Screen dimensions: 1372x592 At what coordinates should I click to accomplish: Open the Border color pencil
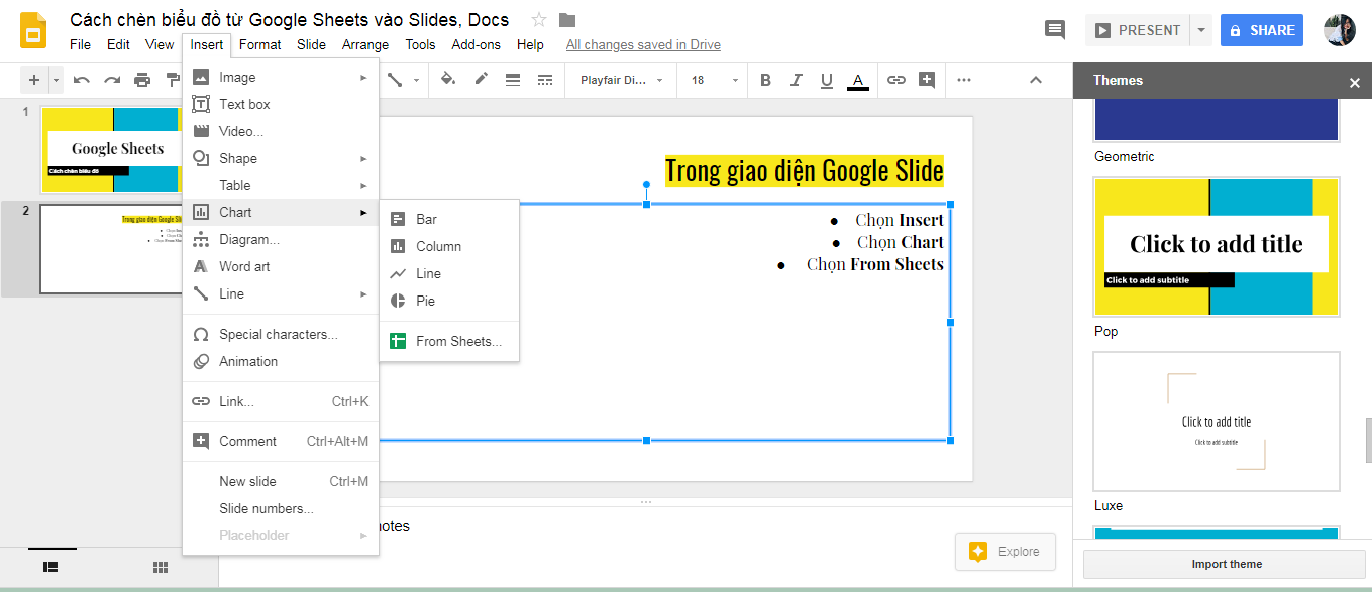click(x=481, y=80)
